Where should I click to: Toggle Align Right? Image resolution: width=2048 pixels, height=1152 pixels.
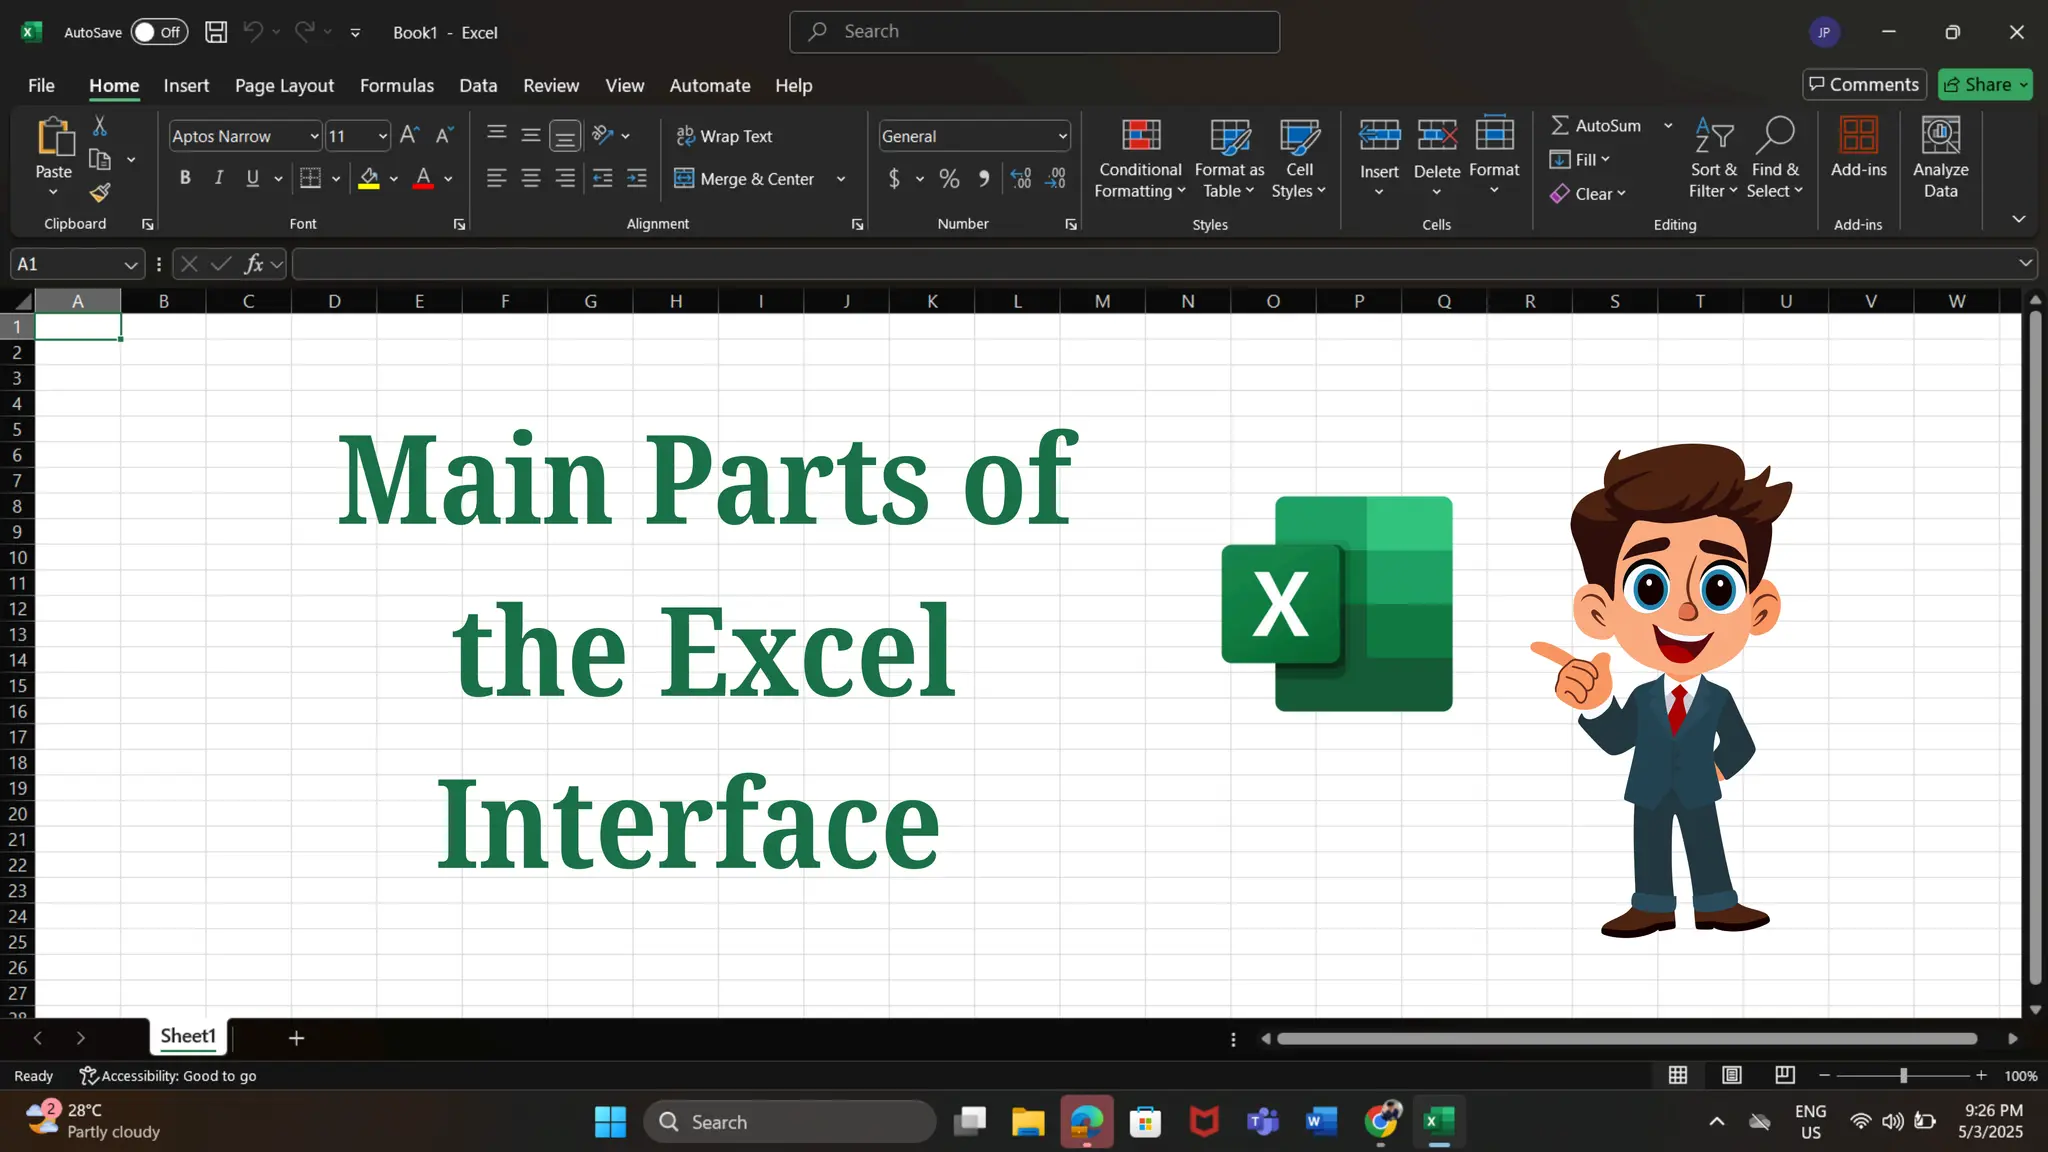click(565, 178)
